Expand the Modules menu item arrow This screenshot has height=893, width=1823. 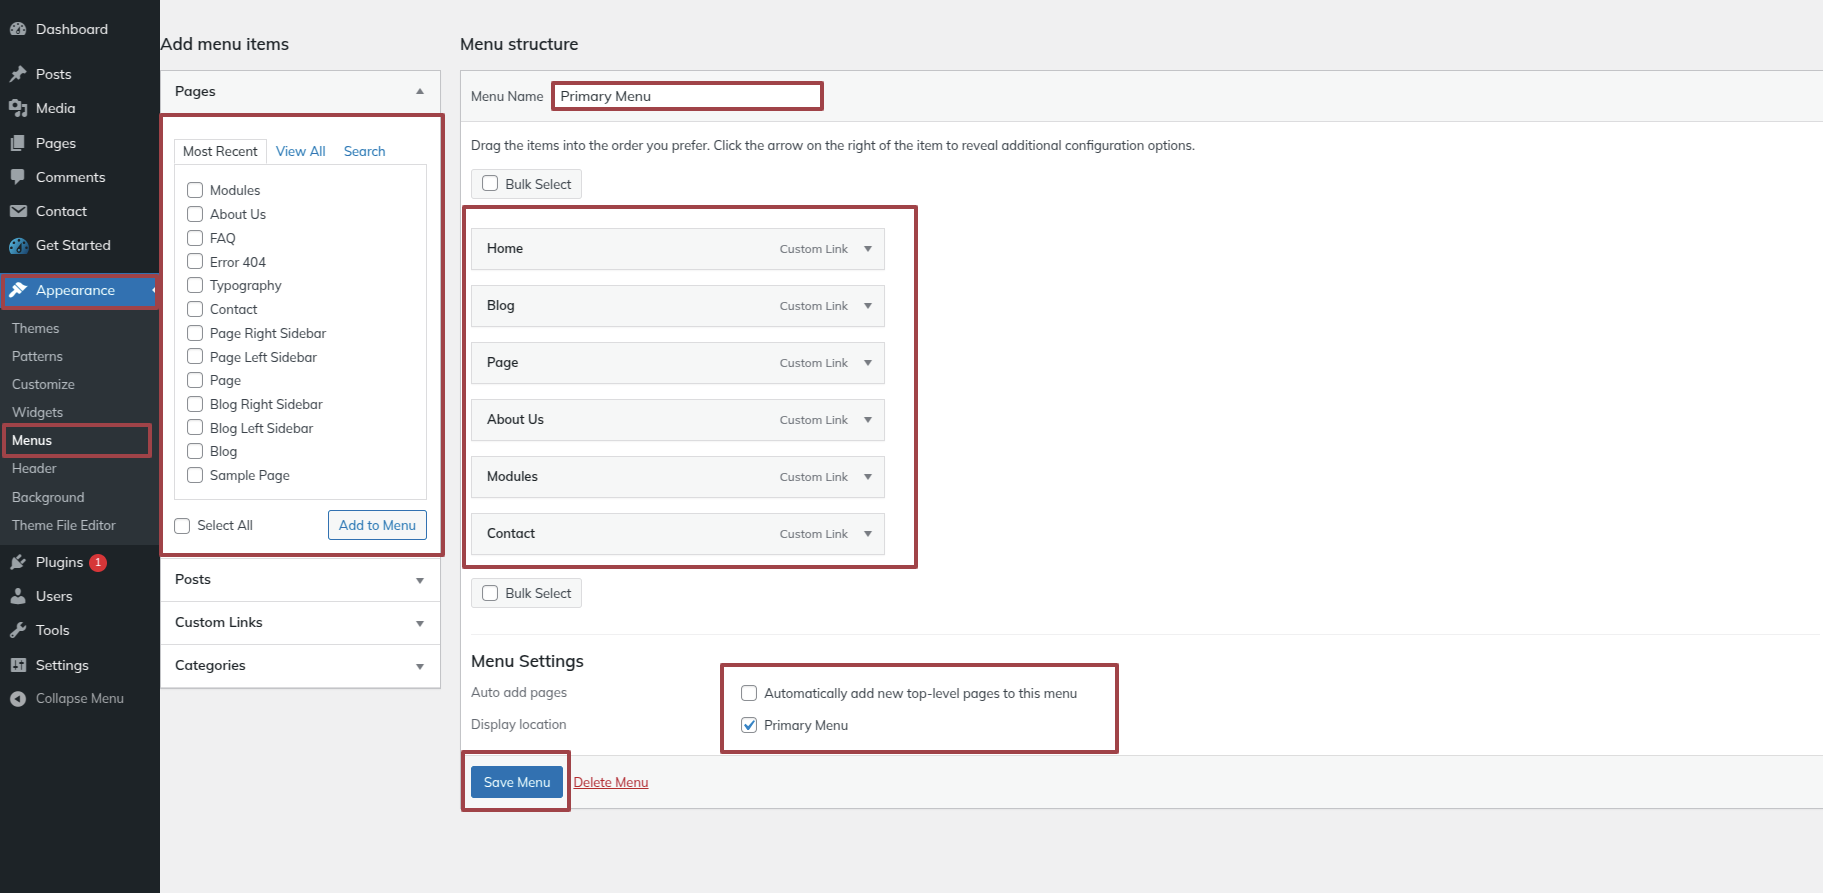pos(868,477)
